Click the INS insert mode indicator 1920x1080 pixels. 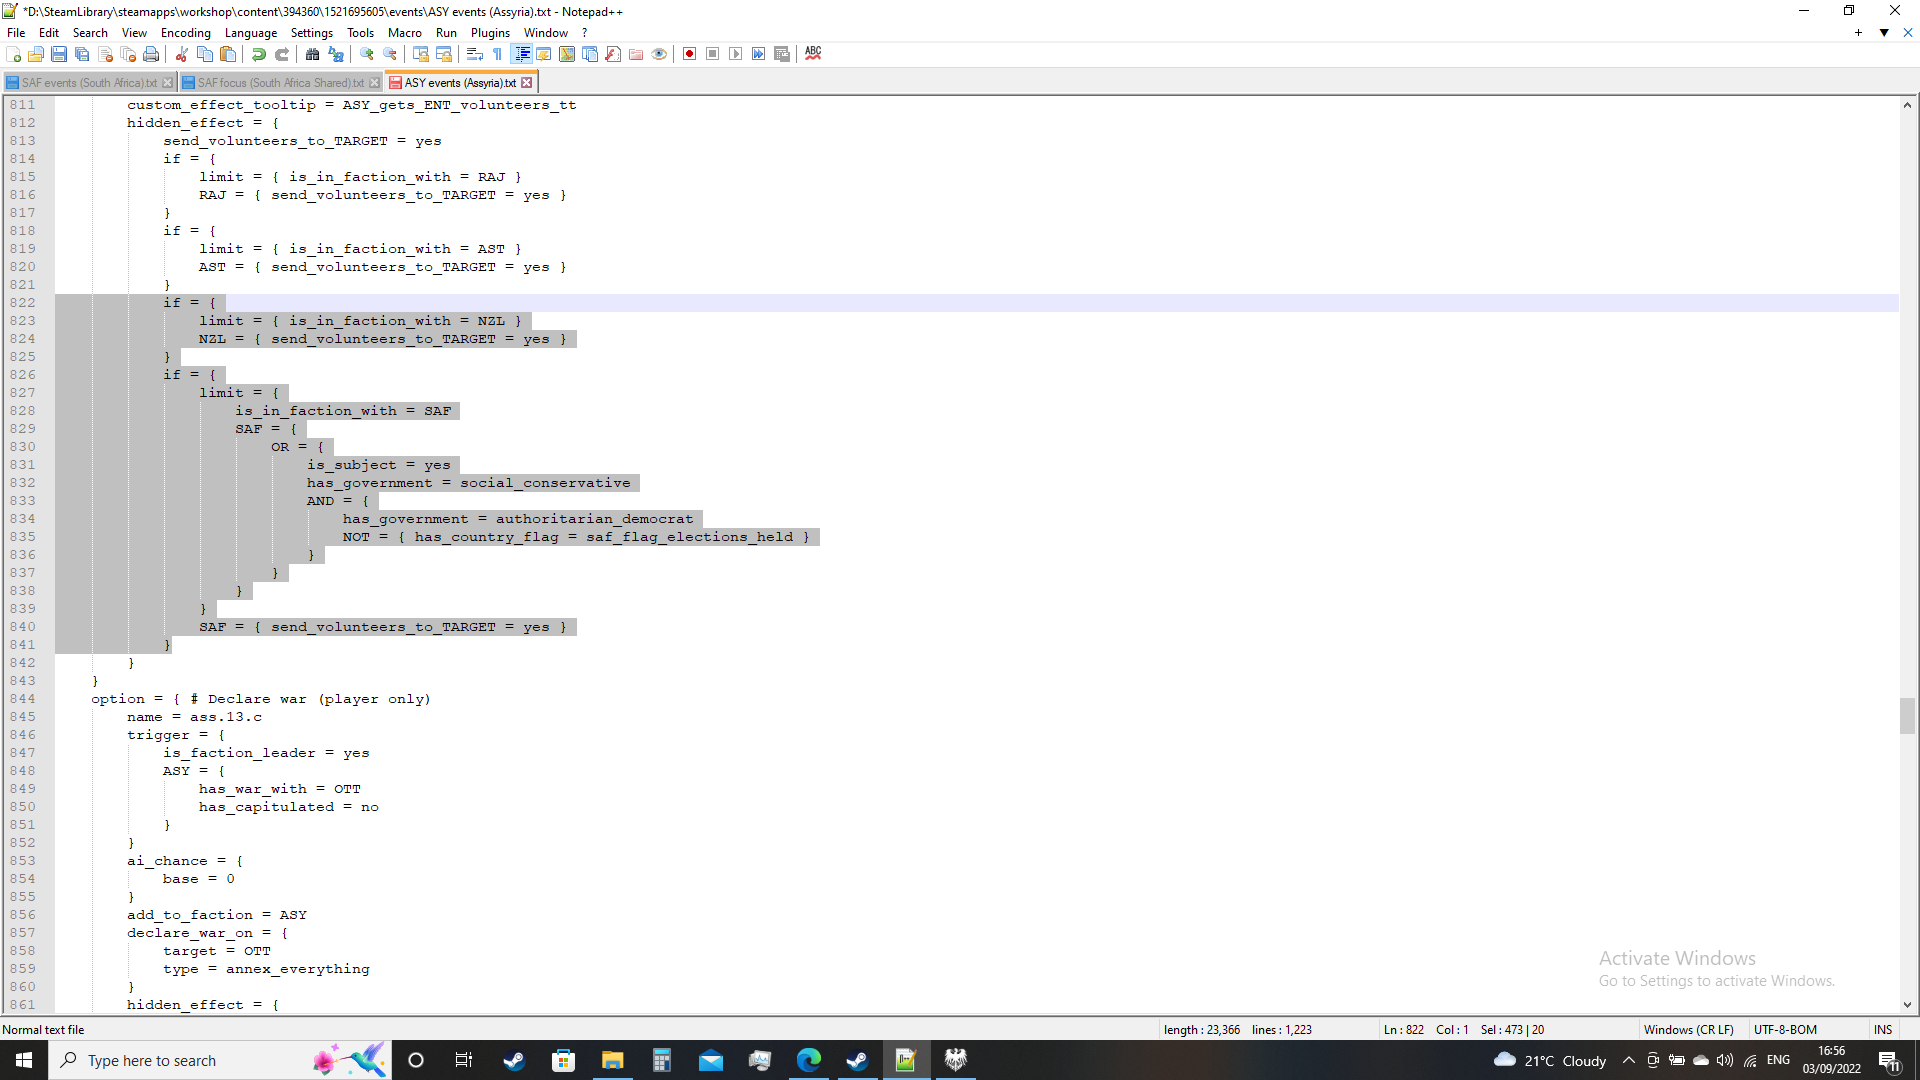coord(1883,1029)
